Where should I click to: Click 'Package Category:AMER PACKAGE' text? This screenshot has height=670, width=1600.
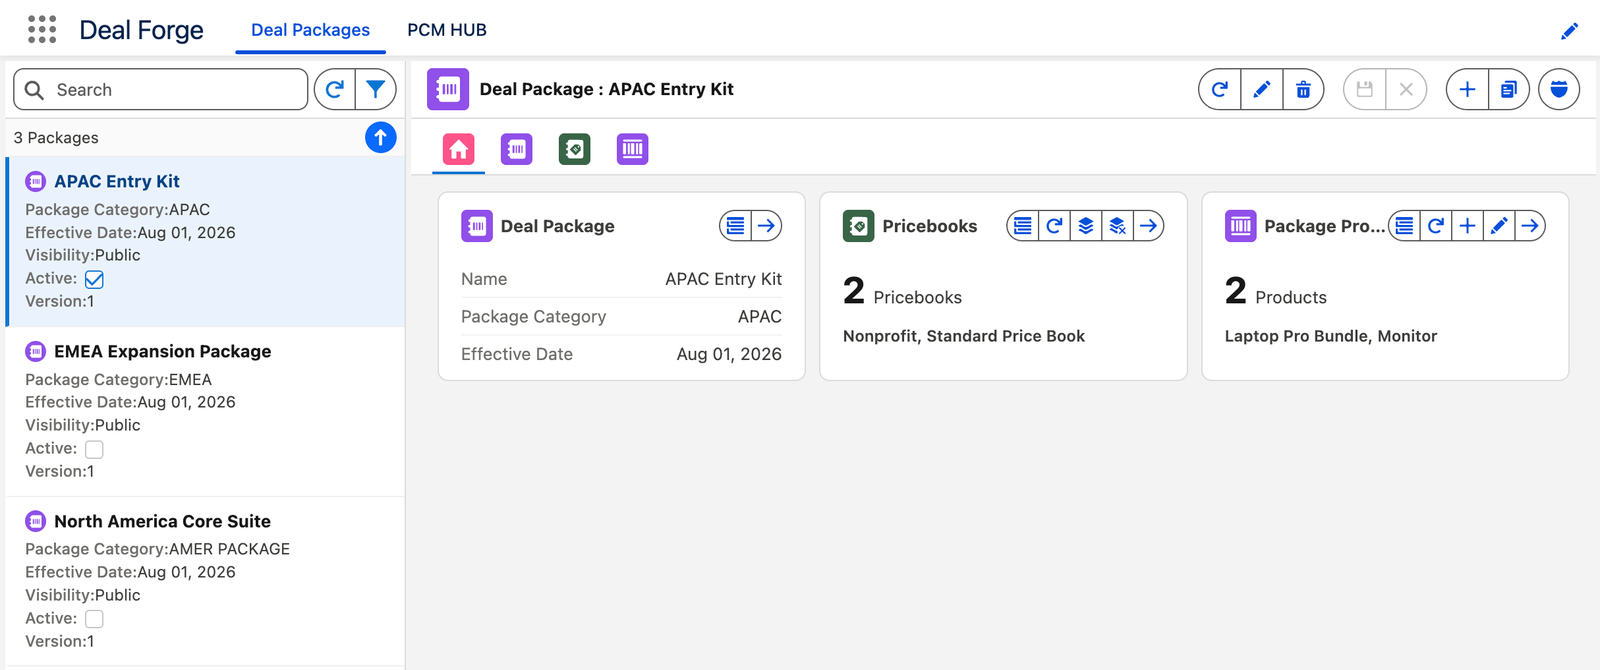click(157, 549)
